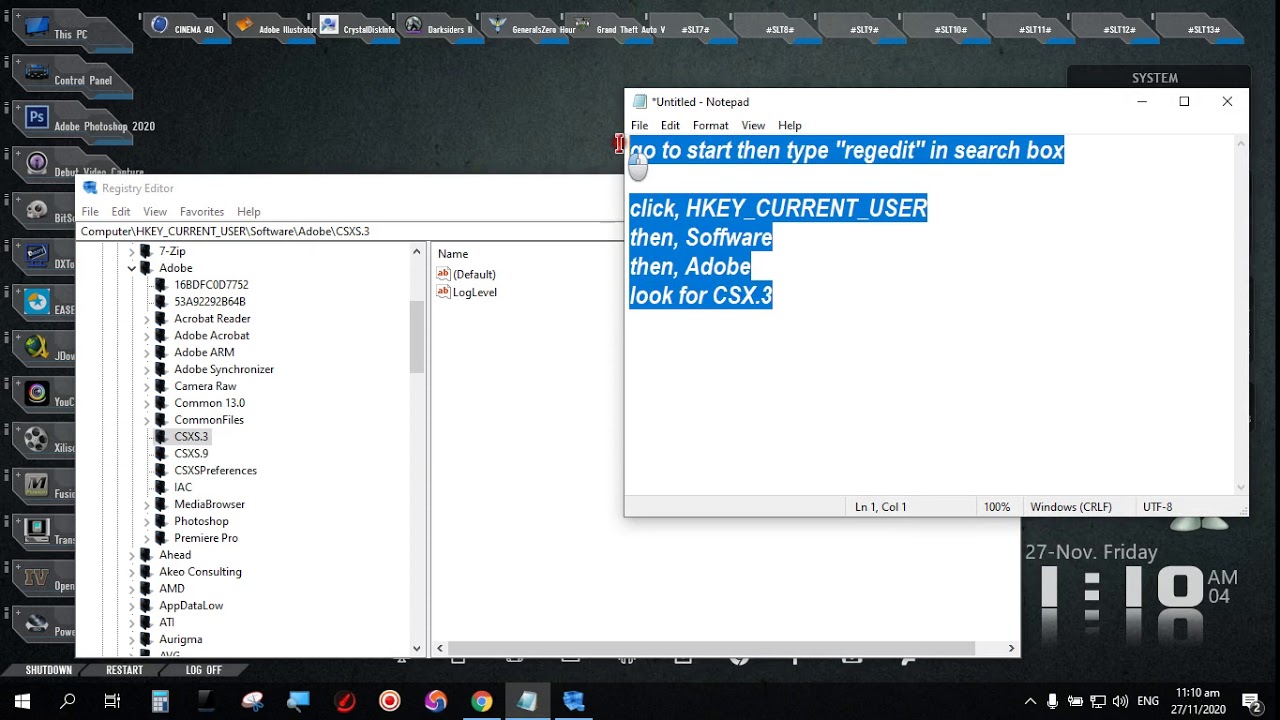Open Notepad Help menu
This screenshot has width=1280, height=720.
790,126
